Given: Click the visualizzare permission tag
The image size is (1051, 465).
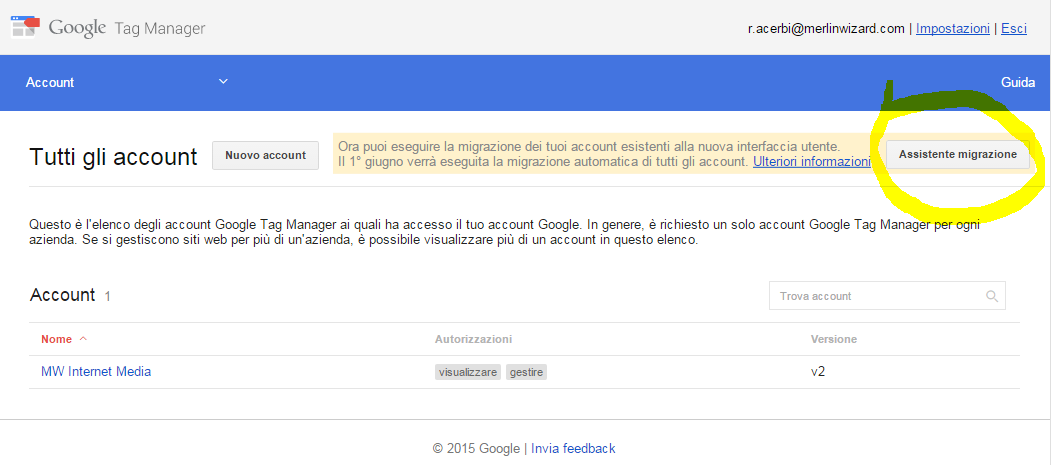Looking at the screenshot, I should click(x=468, y=372).
